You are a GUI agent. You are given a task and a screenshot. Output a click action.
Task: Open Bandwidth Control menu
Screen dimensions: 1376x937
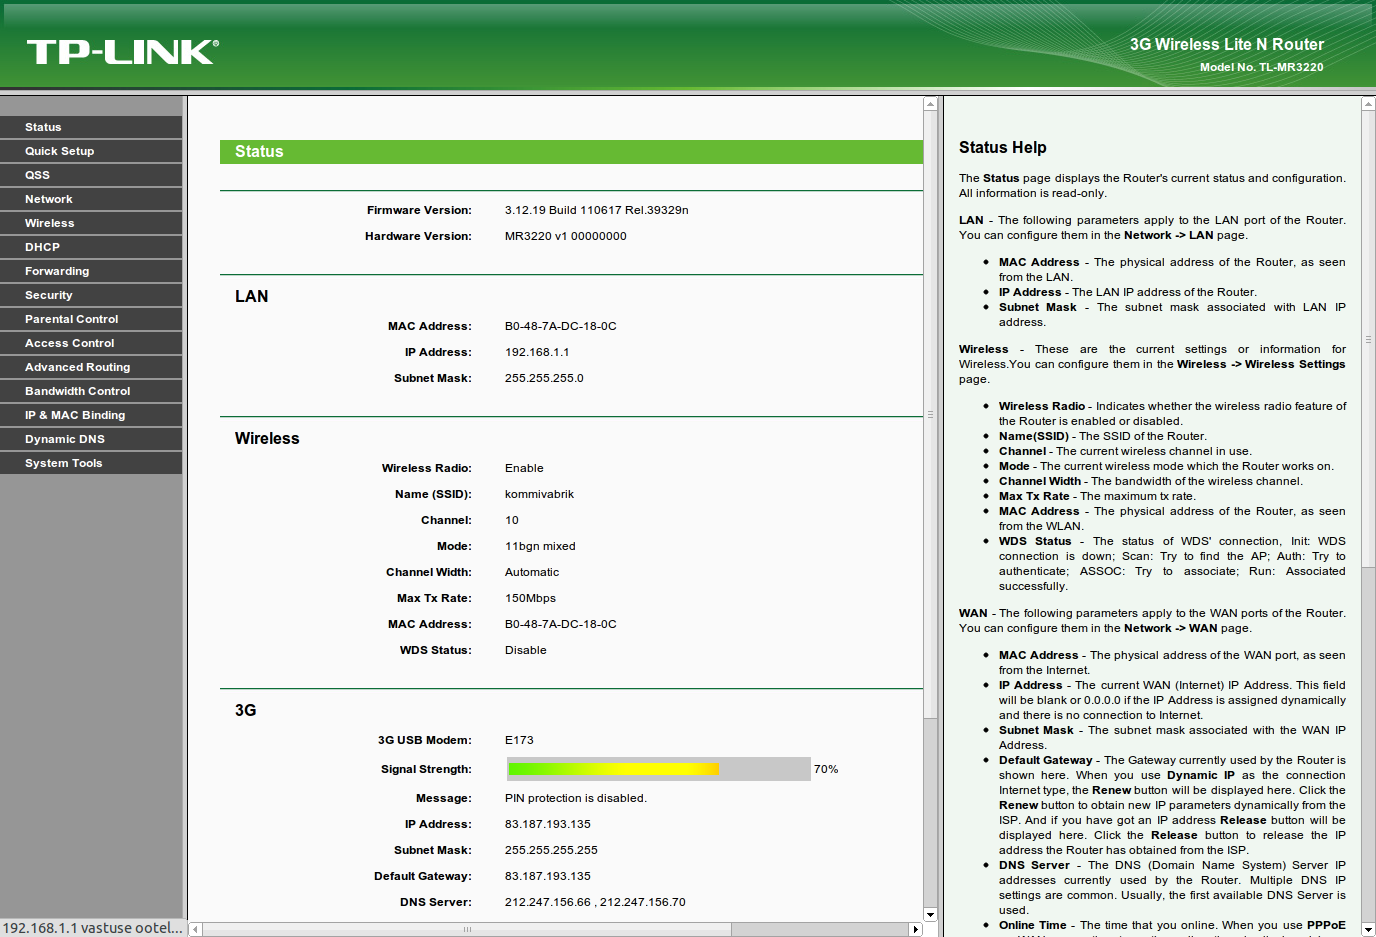(91, 391)
